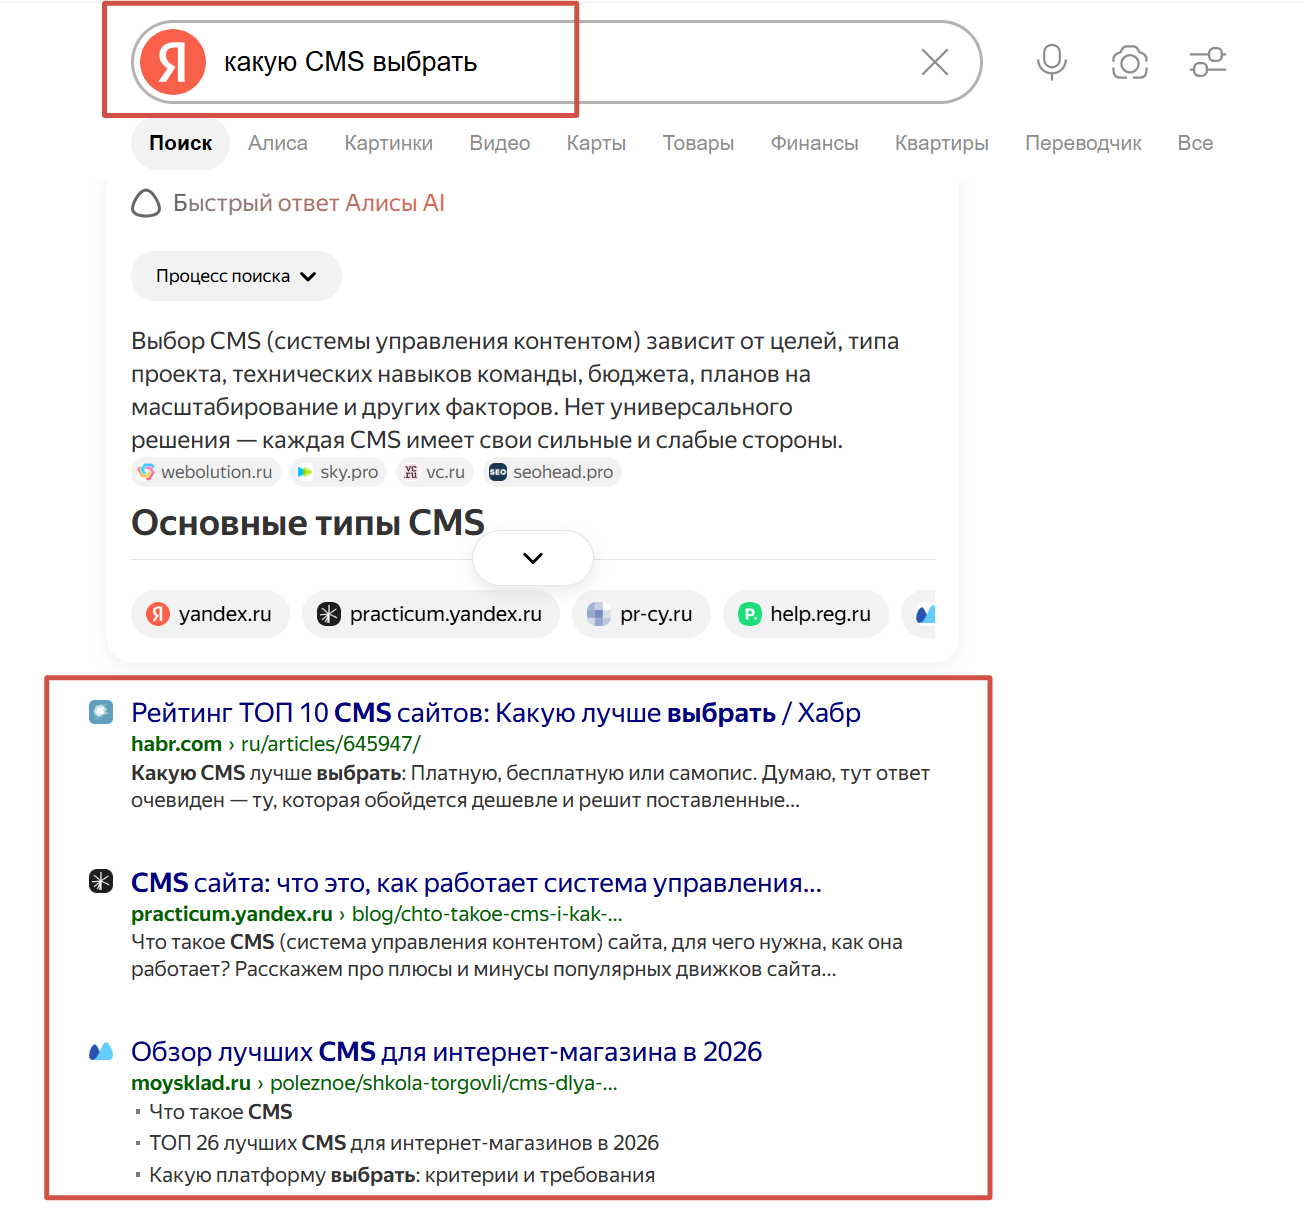Open the vc.ru source chip
Screen dimensions: 1304x1211
(434, 472)
